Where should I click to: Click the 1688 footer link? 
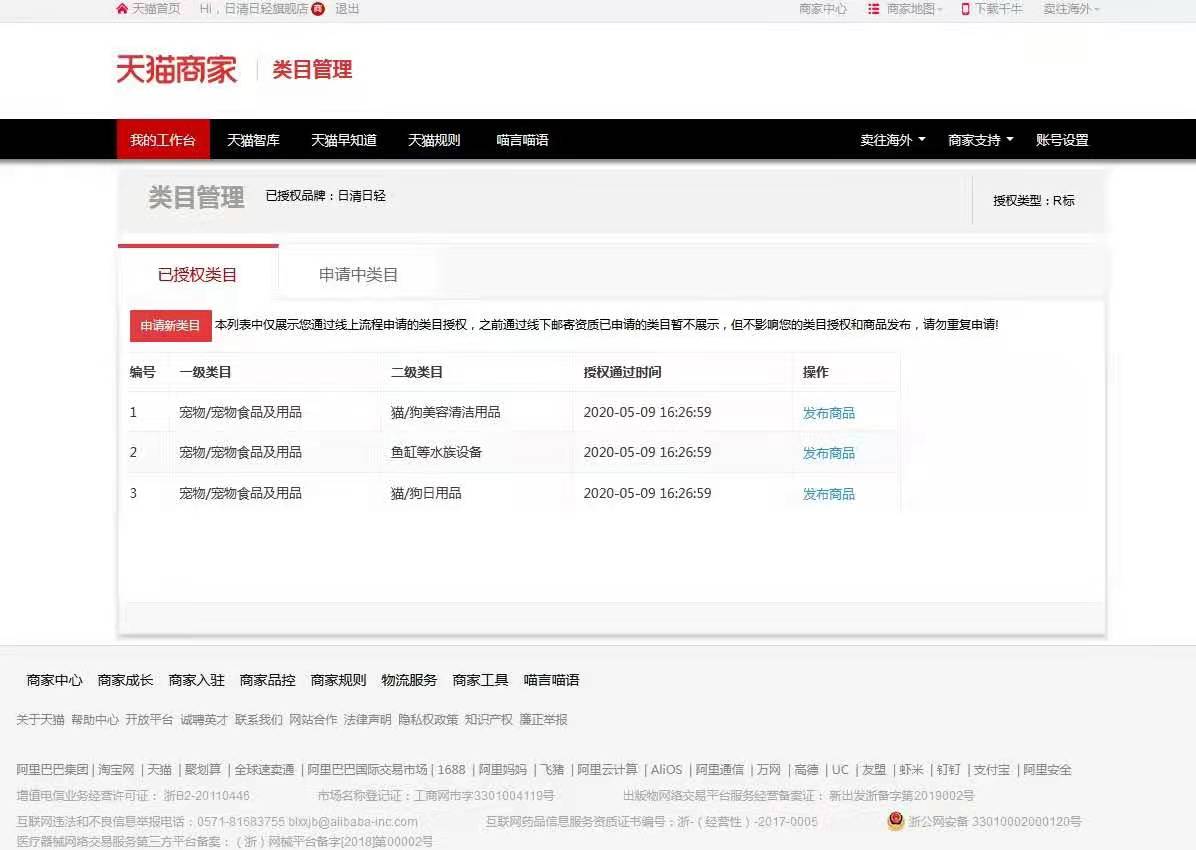tap(452, 770)
